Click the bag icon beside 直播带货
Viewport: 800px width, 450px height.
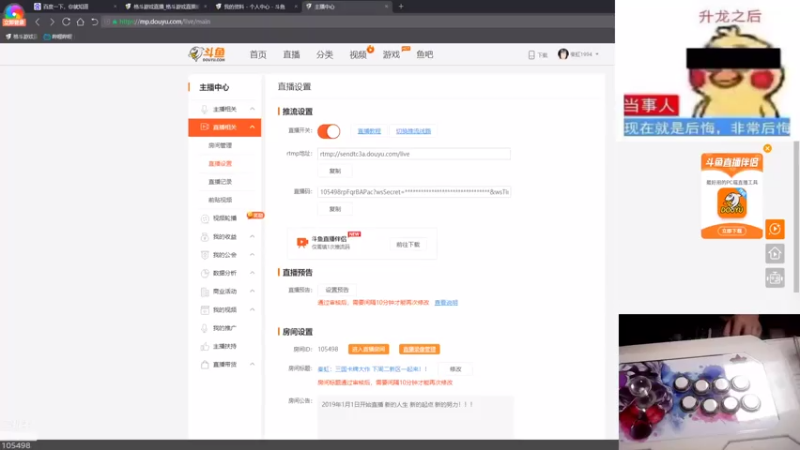point(205,365)
